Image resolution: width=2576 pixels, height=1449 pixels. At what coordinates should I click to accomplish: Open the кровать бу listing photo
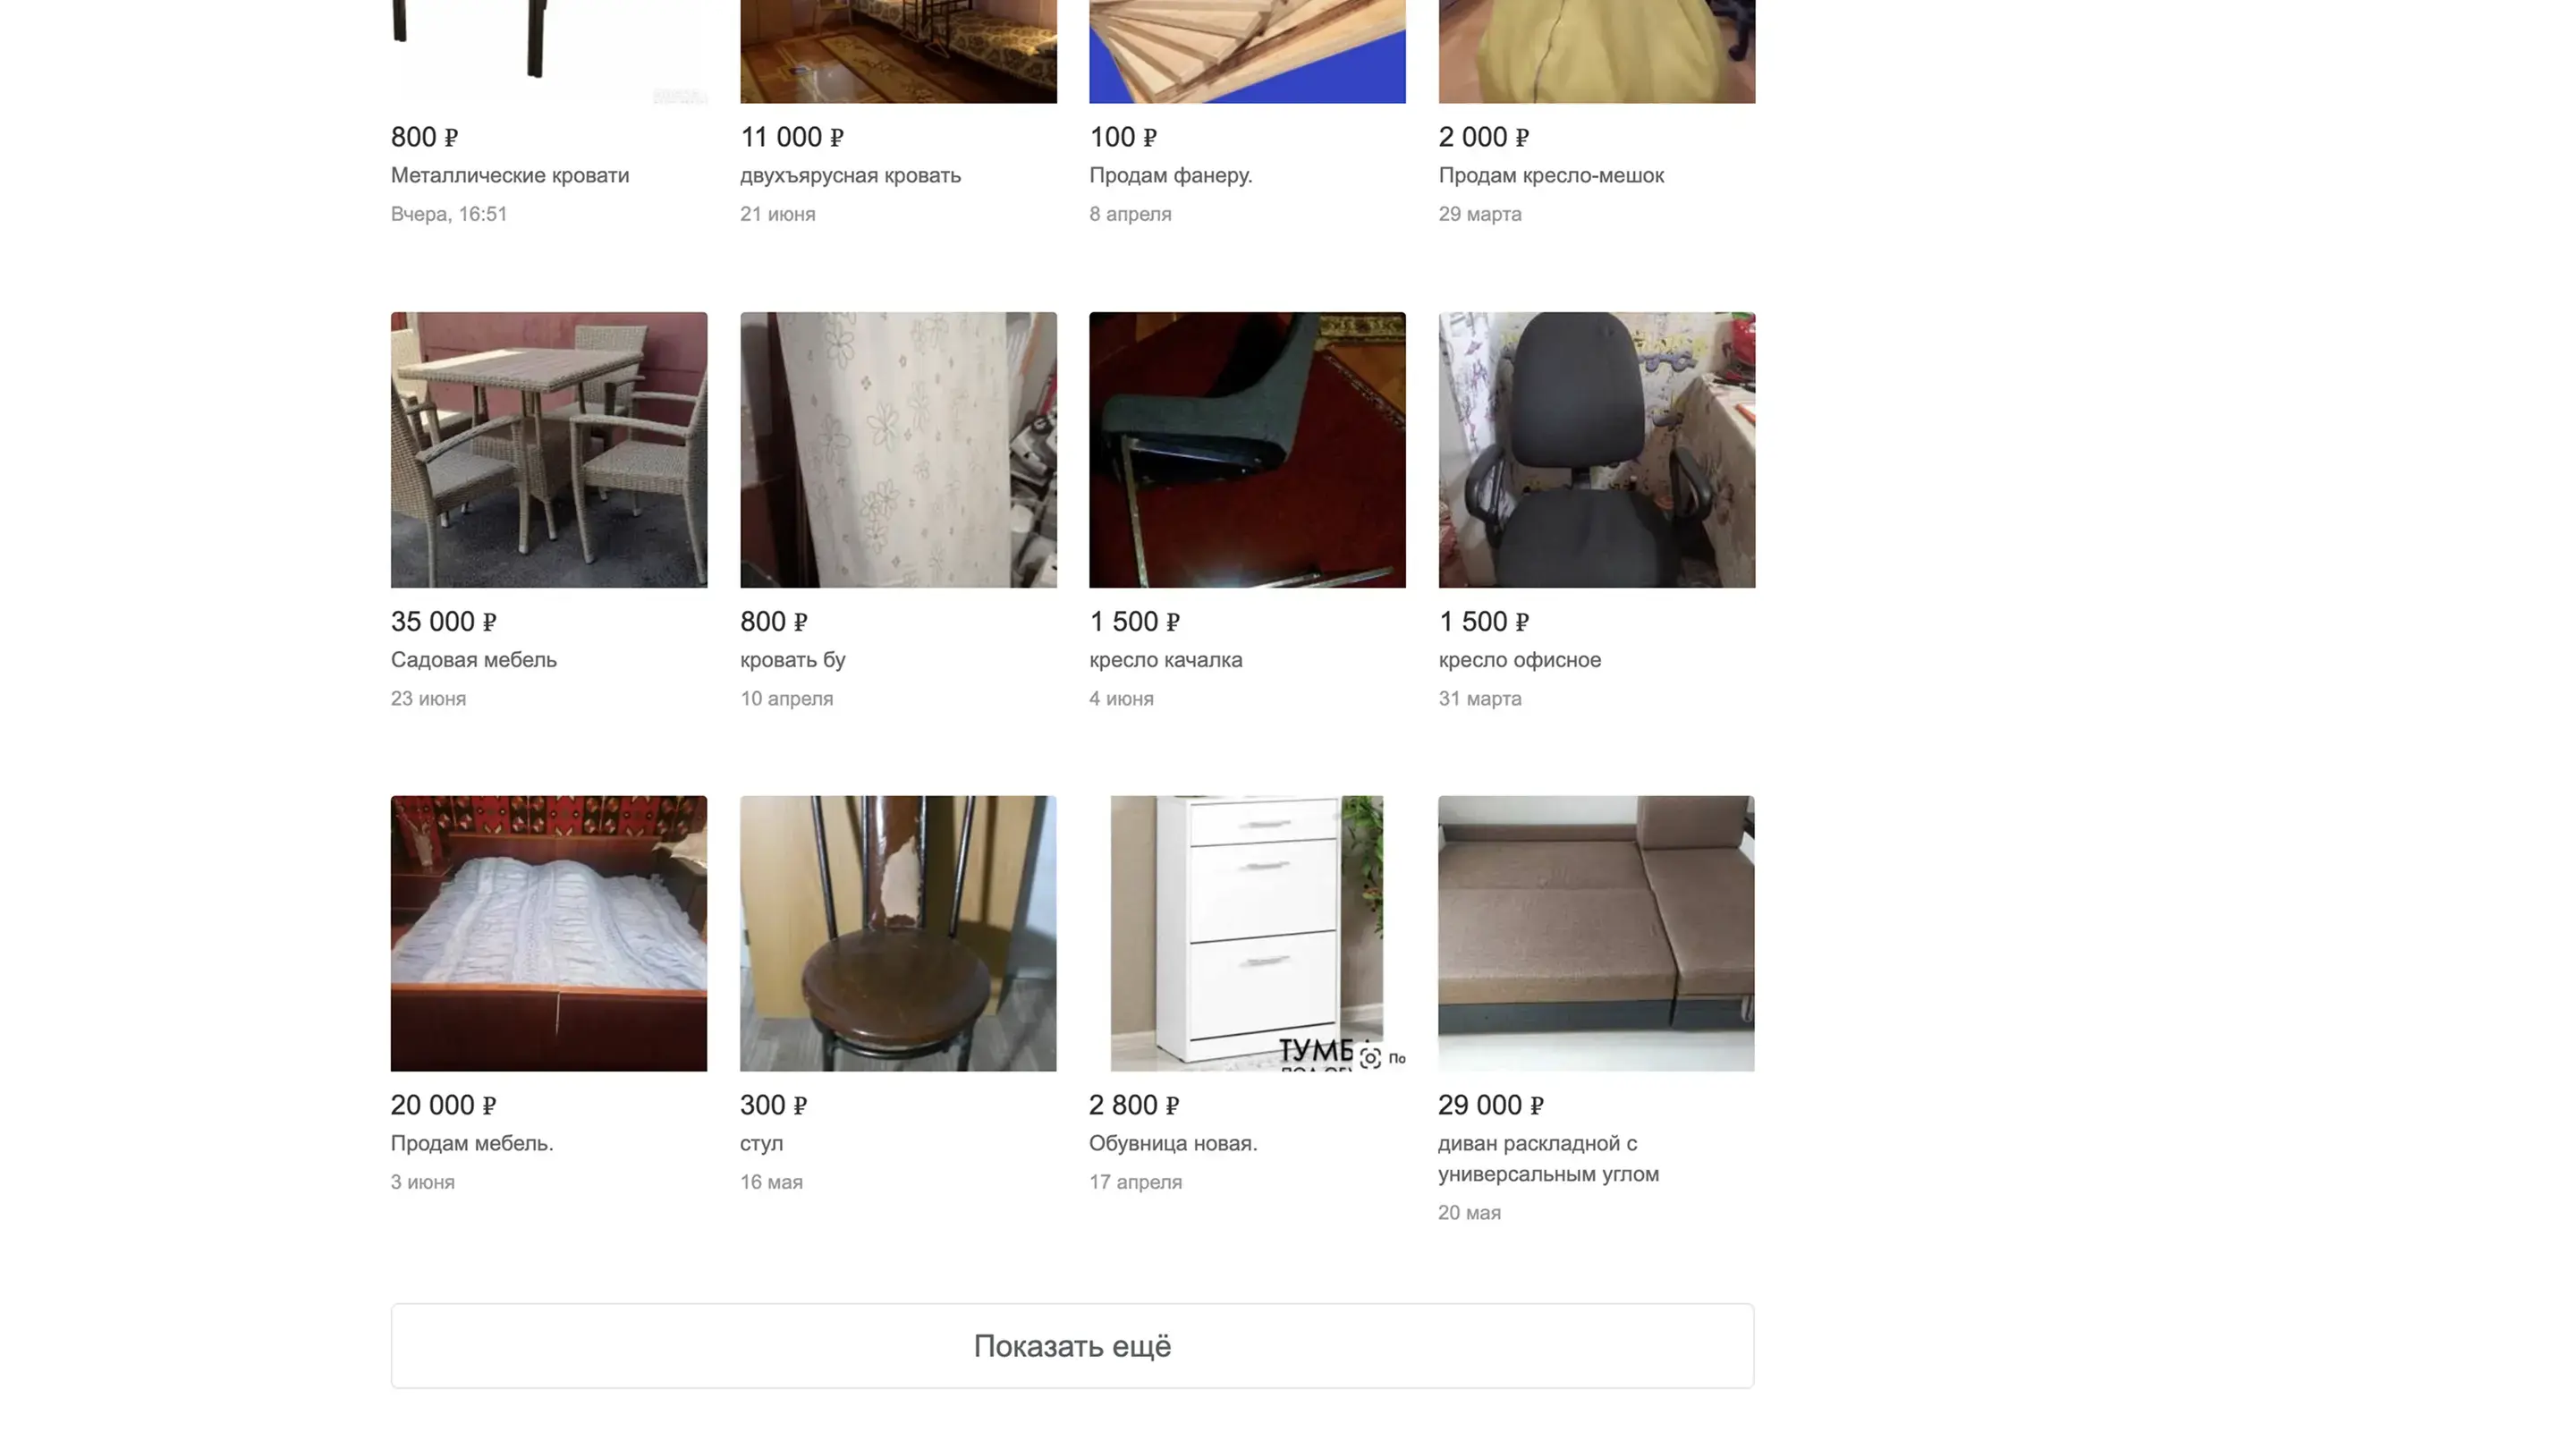(898, 450)
